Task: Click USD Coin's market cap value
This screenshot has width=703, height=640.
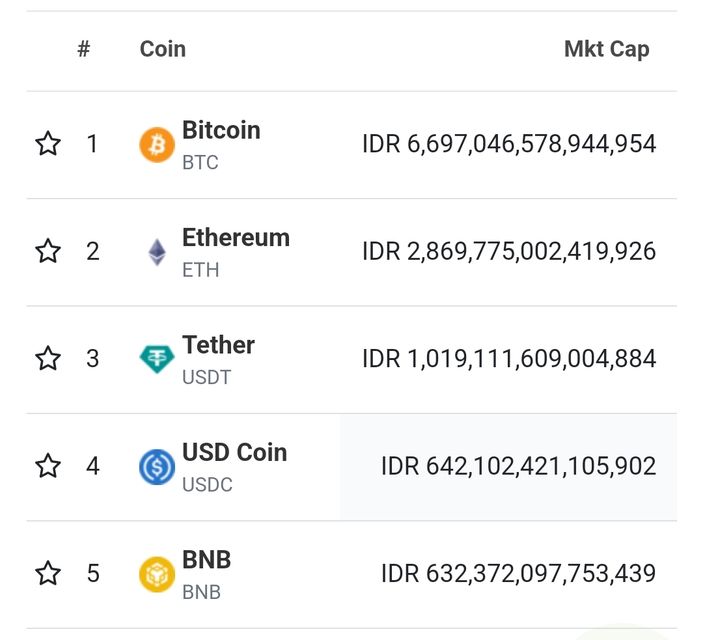Action: tap(518, 466)
